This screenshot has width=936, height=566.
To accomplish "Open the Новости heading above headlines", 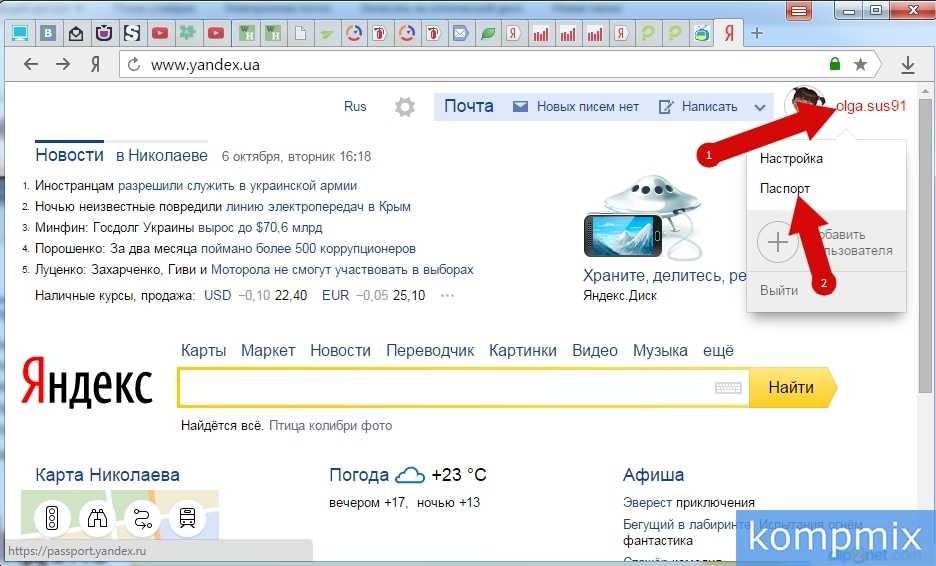I will (69, 155).
